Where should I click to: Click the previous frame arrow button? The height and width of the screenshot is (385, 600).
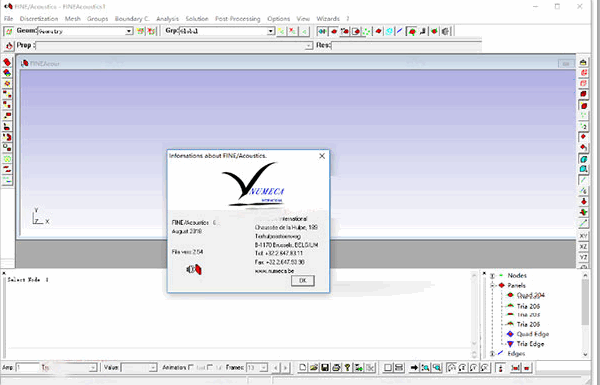click(x=276, y=368)
